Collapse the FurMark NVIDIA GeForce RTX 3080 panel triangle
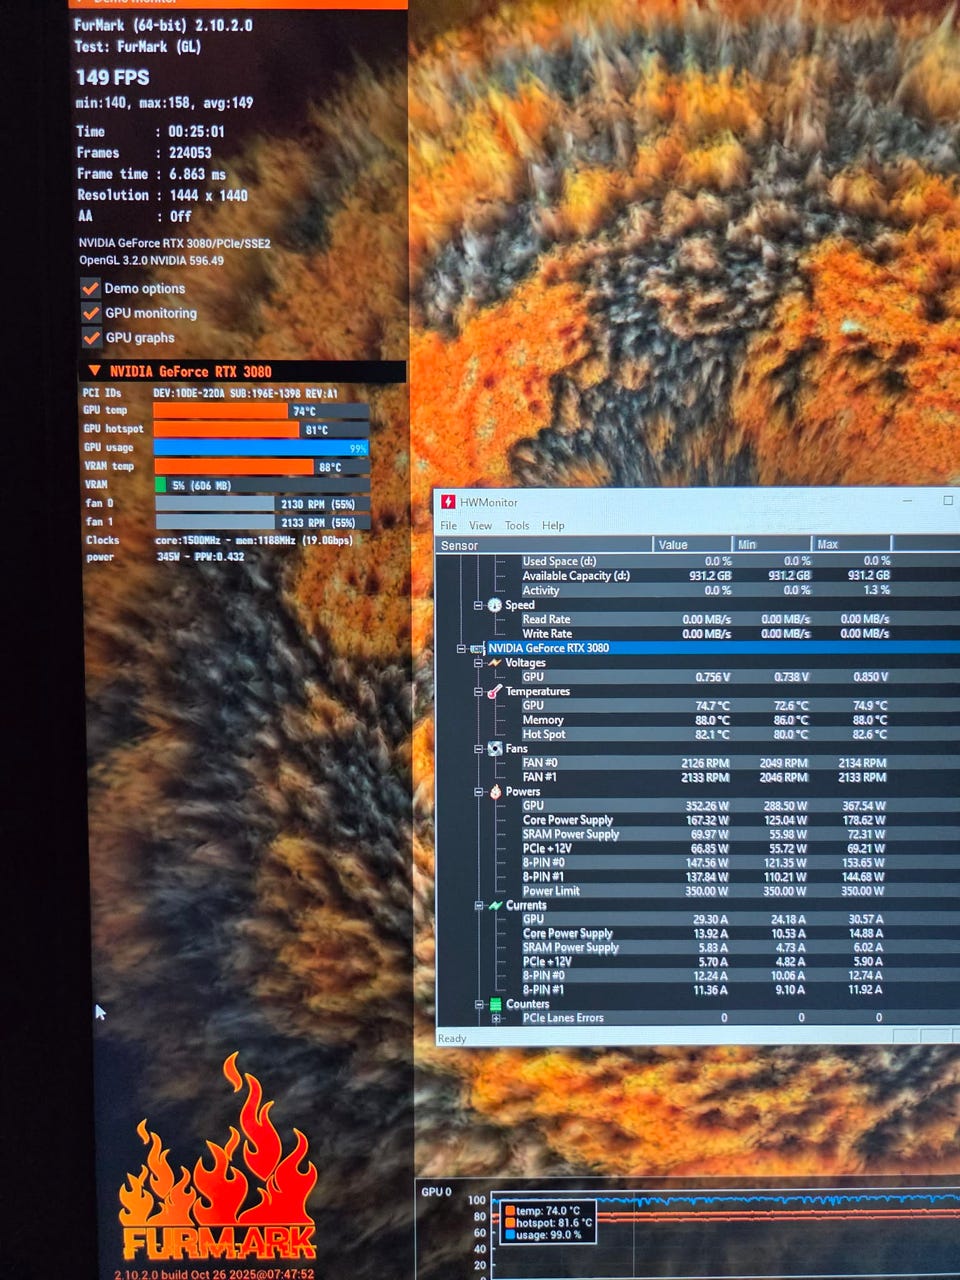The width and height of the screenshot is (960, 1280). coord(95,371)
